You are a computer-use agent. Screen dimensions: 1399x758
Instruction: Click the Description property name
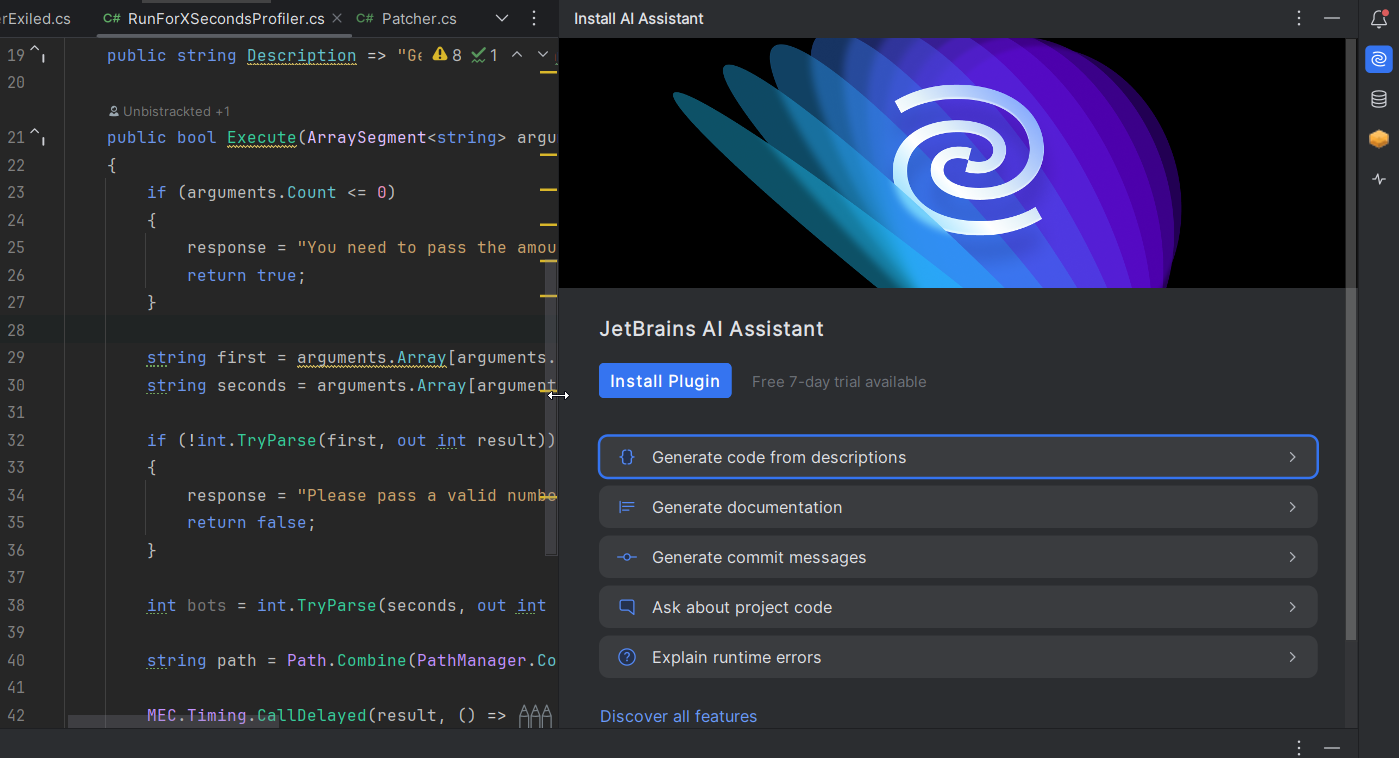(301, 55)
